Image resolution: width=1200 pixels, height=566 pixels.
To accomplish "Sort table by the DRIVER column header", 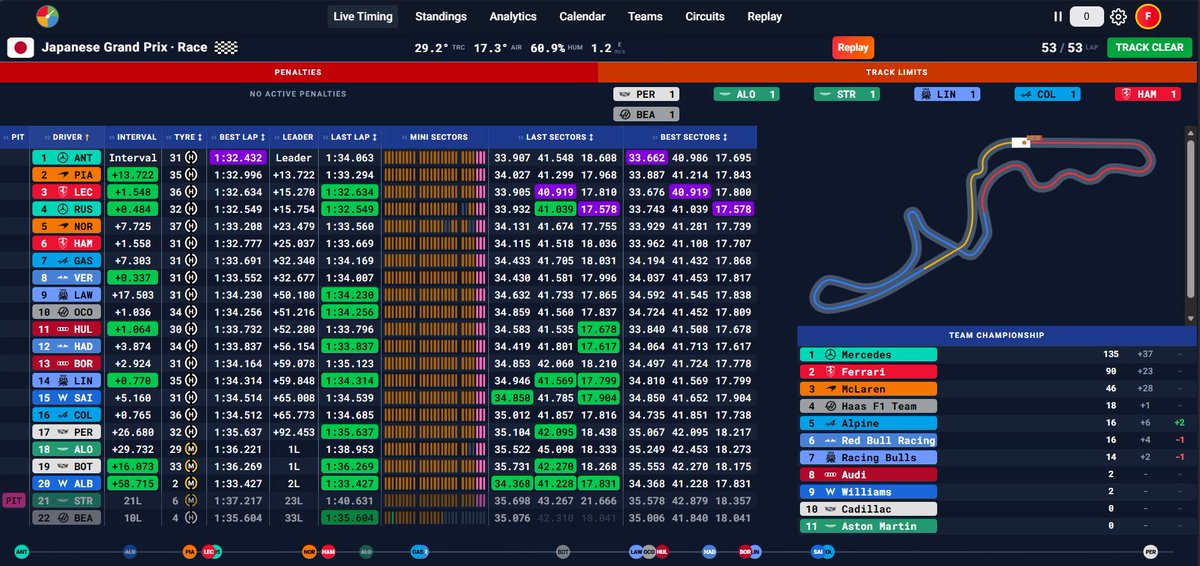I will (65, 137).
